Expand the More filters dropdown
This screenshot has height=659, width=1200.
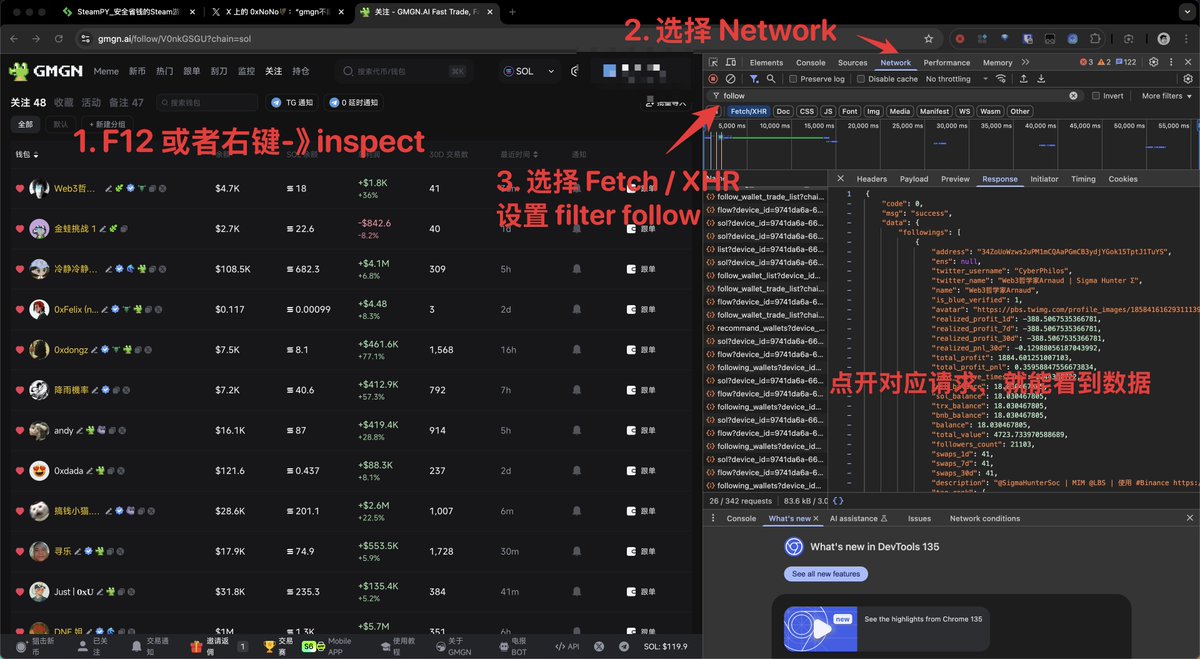[x=1167, y=95]
